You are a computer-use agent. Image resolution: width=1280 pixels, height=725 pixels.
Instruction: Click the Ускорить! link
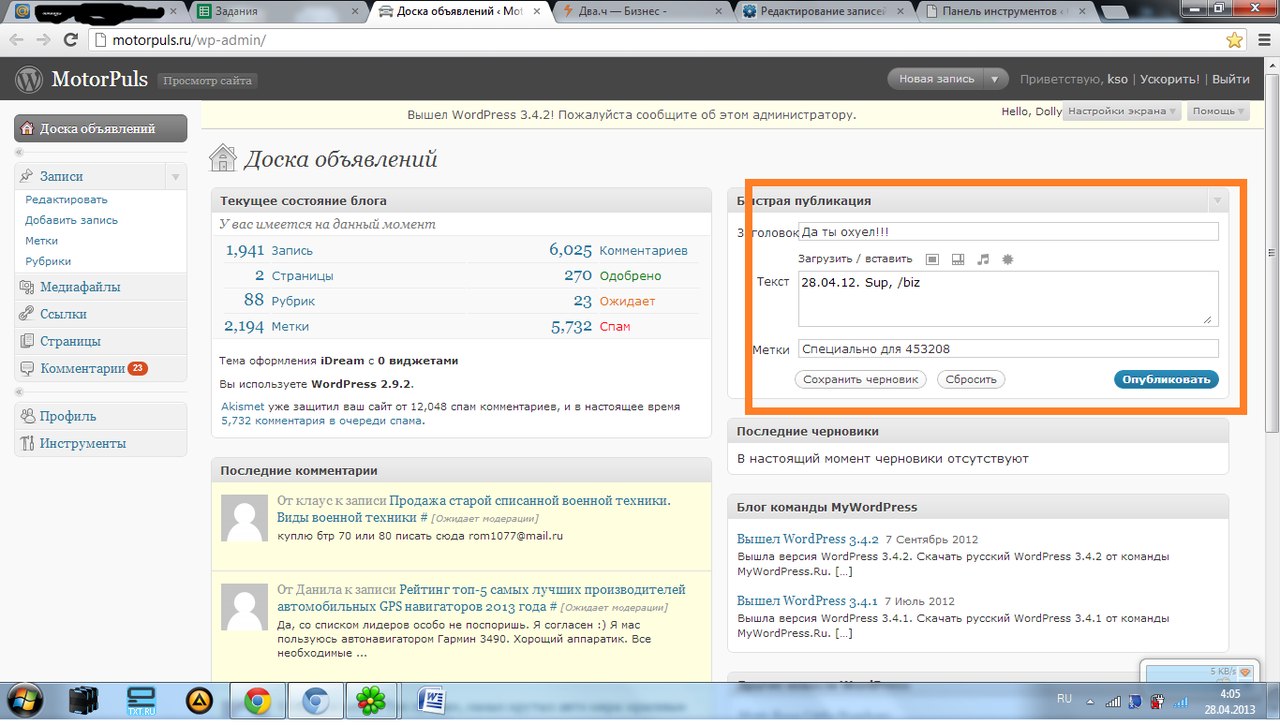point(1170,79)
